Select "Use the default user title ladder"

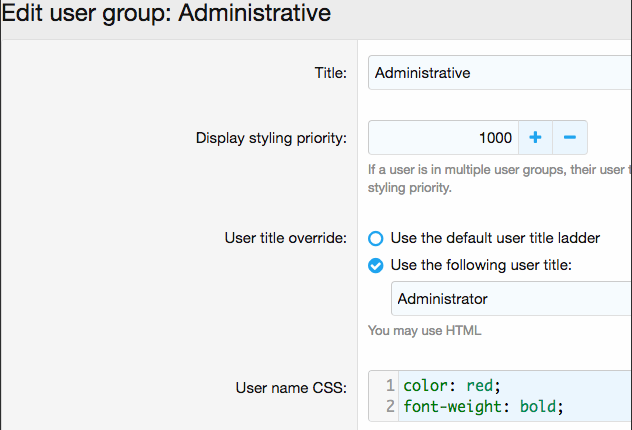pos(376,238)
